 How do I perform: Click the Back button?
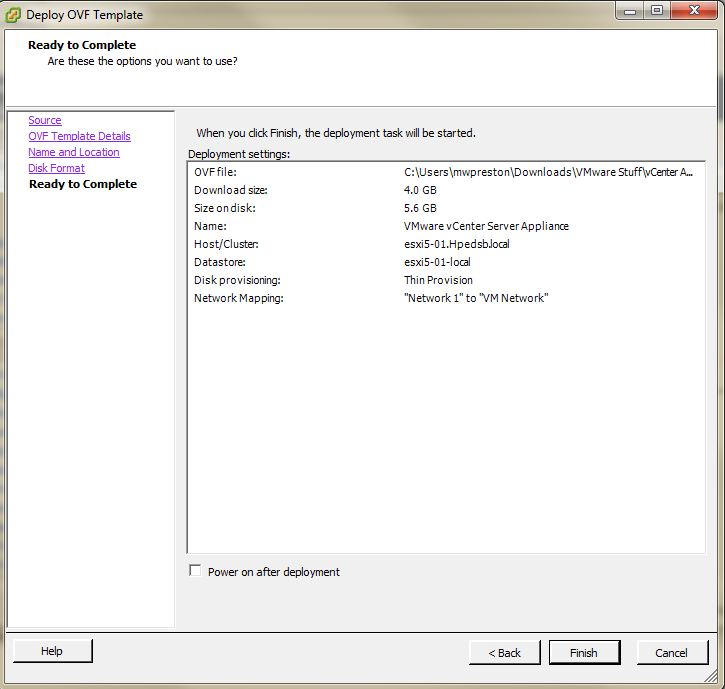click(504, 652)
